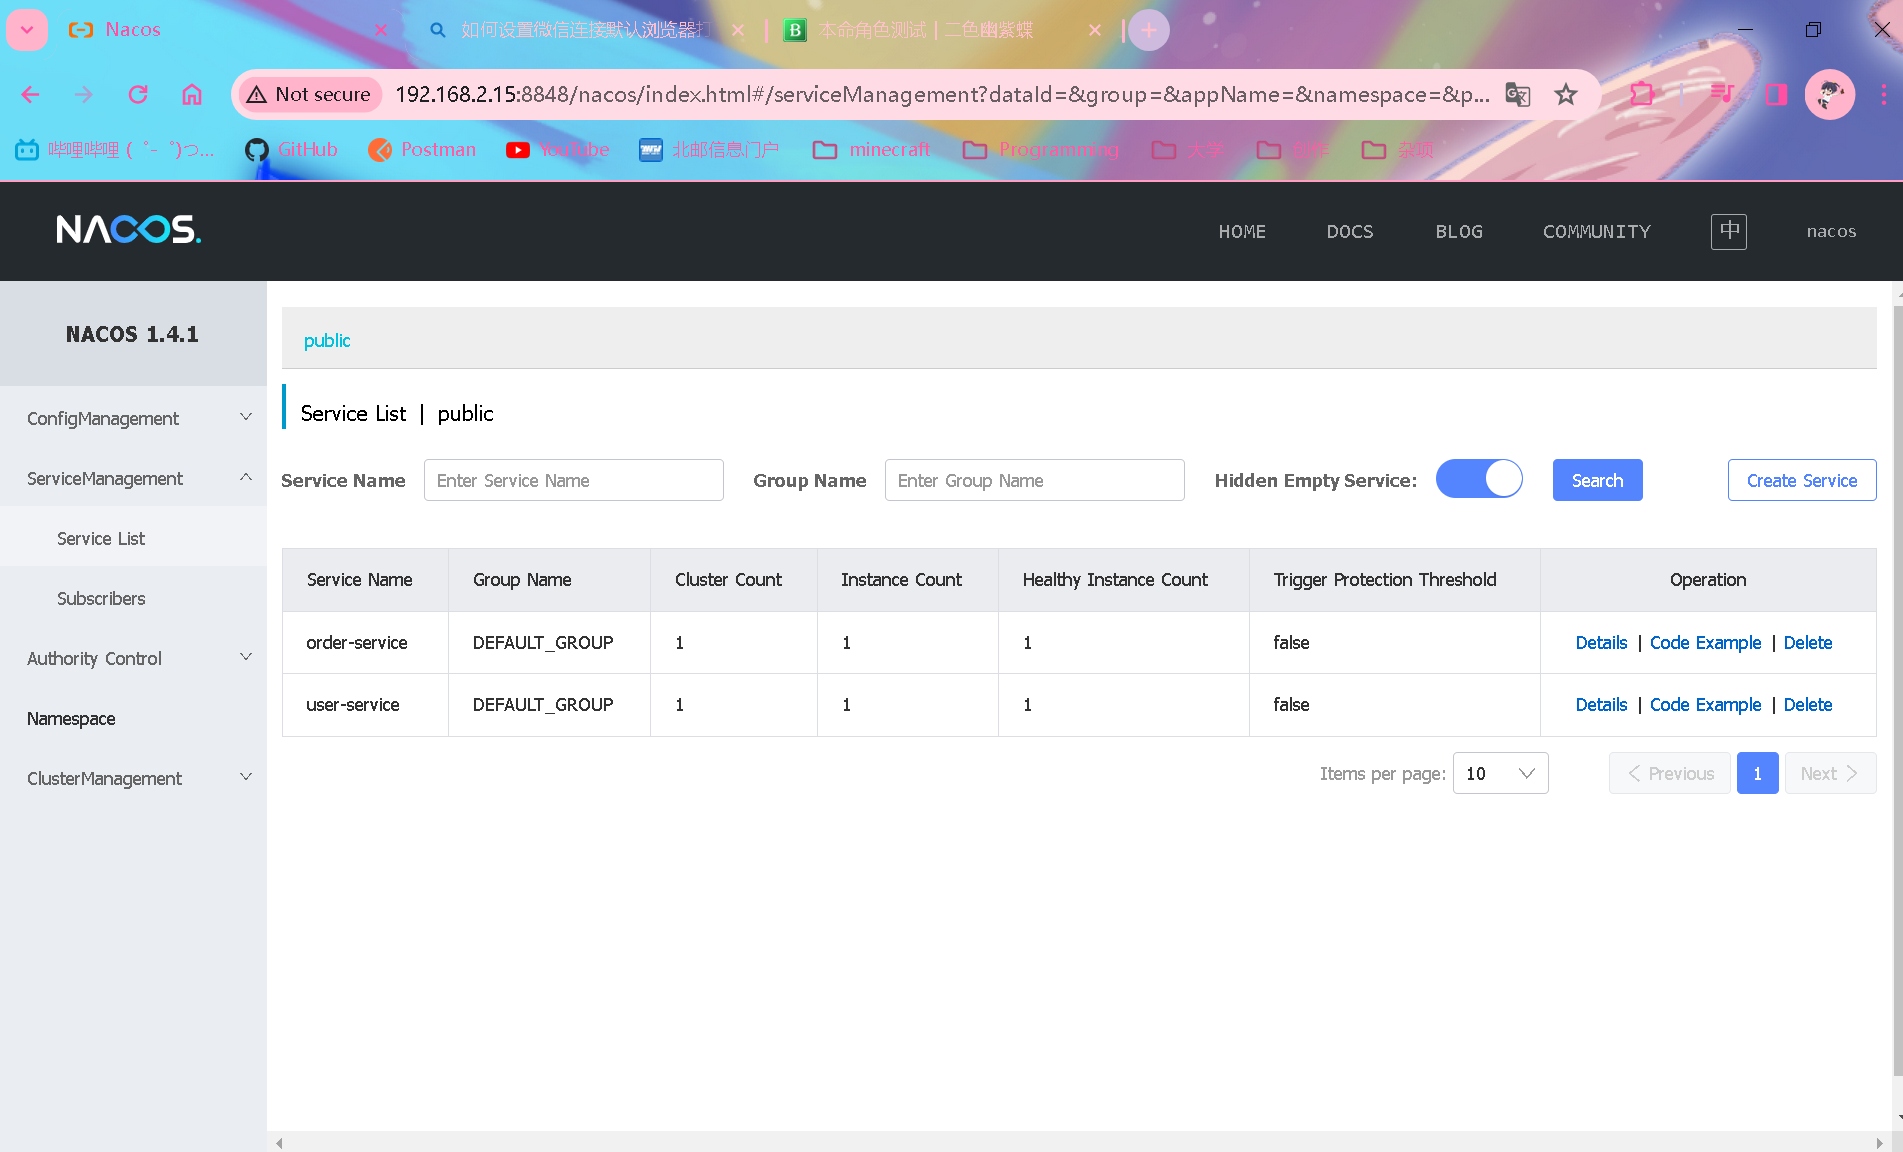Open the browser three-dot menu

click(1884, 95)
